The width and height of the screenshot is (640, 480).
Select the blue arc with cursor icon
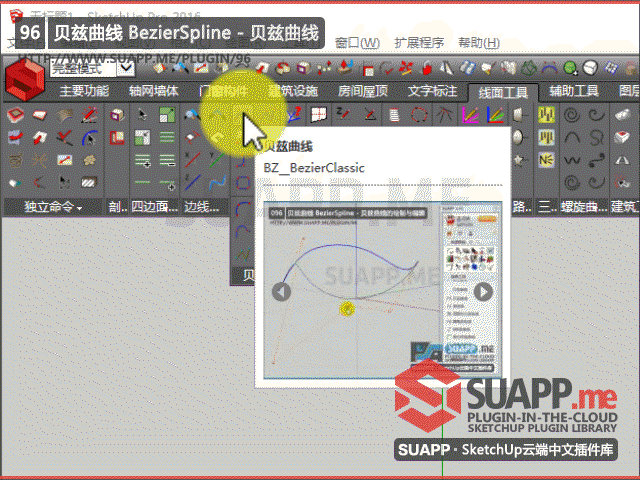click(x=89, y=138)
